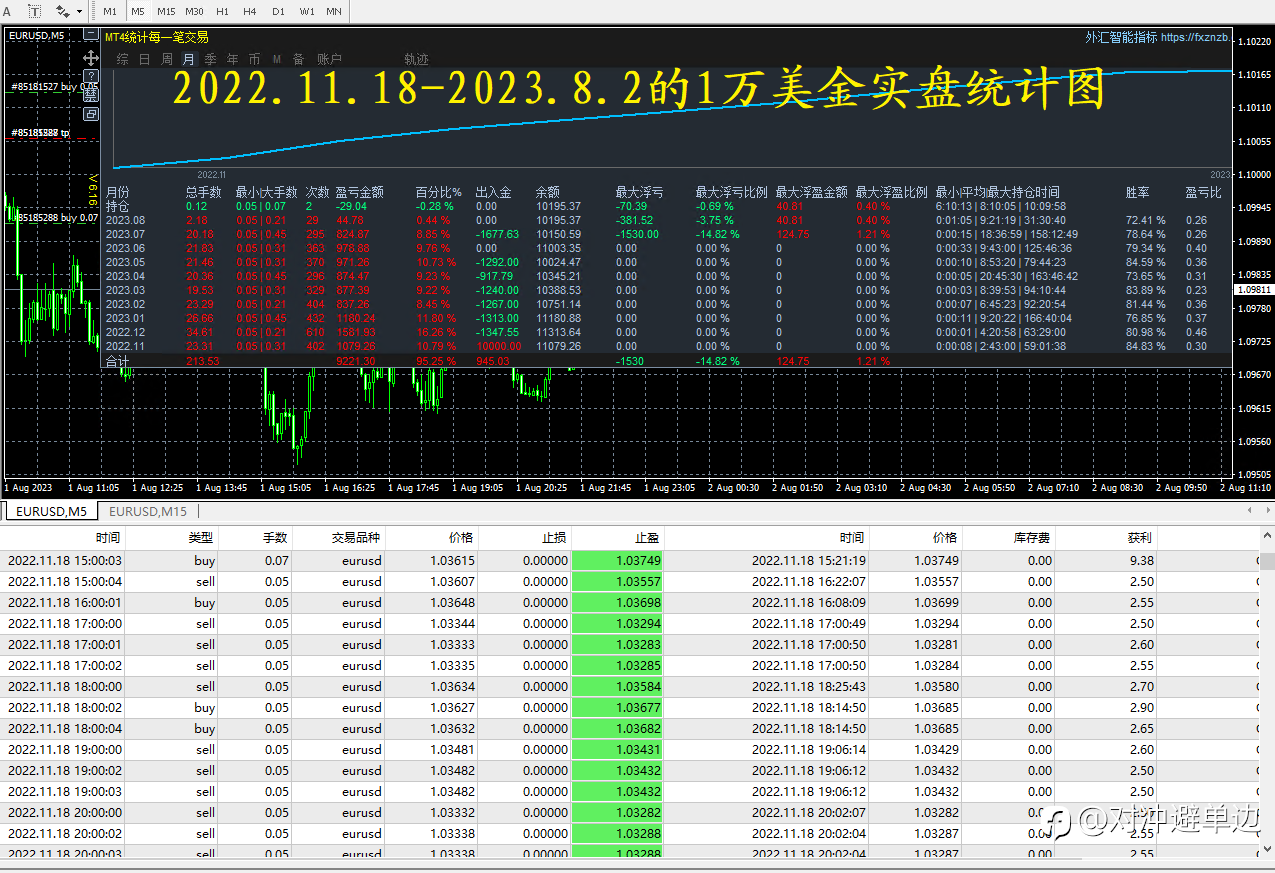Click the 2023.04 month row

point(665,276)
